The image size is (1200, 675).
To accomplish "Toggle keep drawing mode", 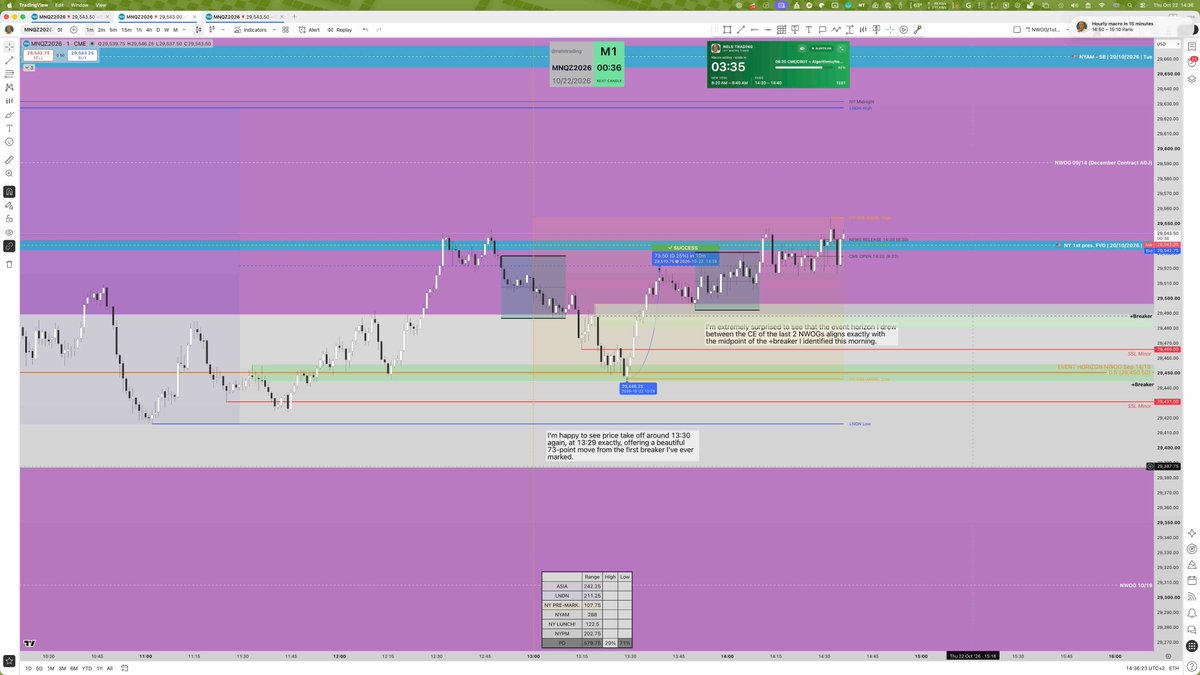I will click(x=10, y=204).
